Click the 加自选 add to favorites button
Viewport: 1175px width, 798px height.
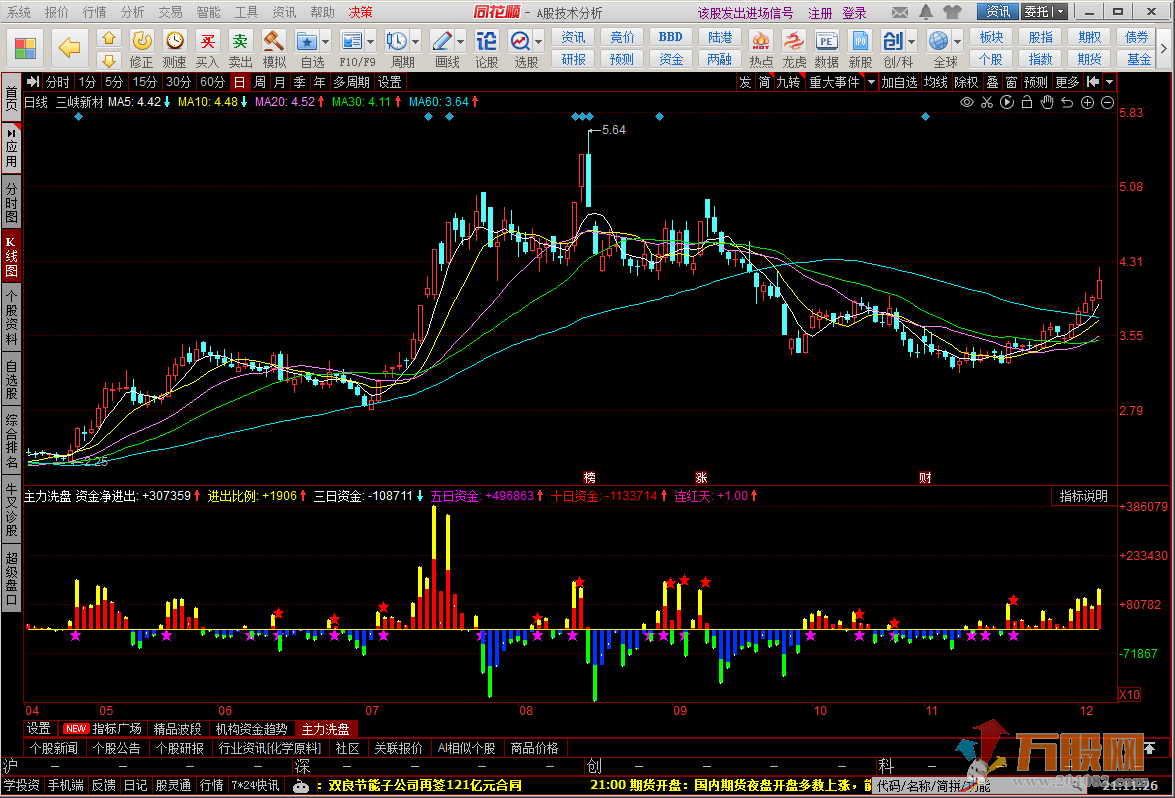click(x=899, y=82)
